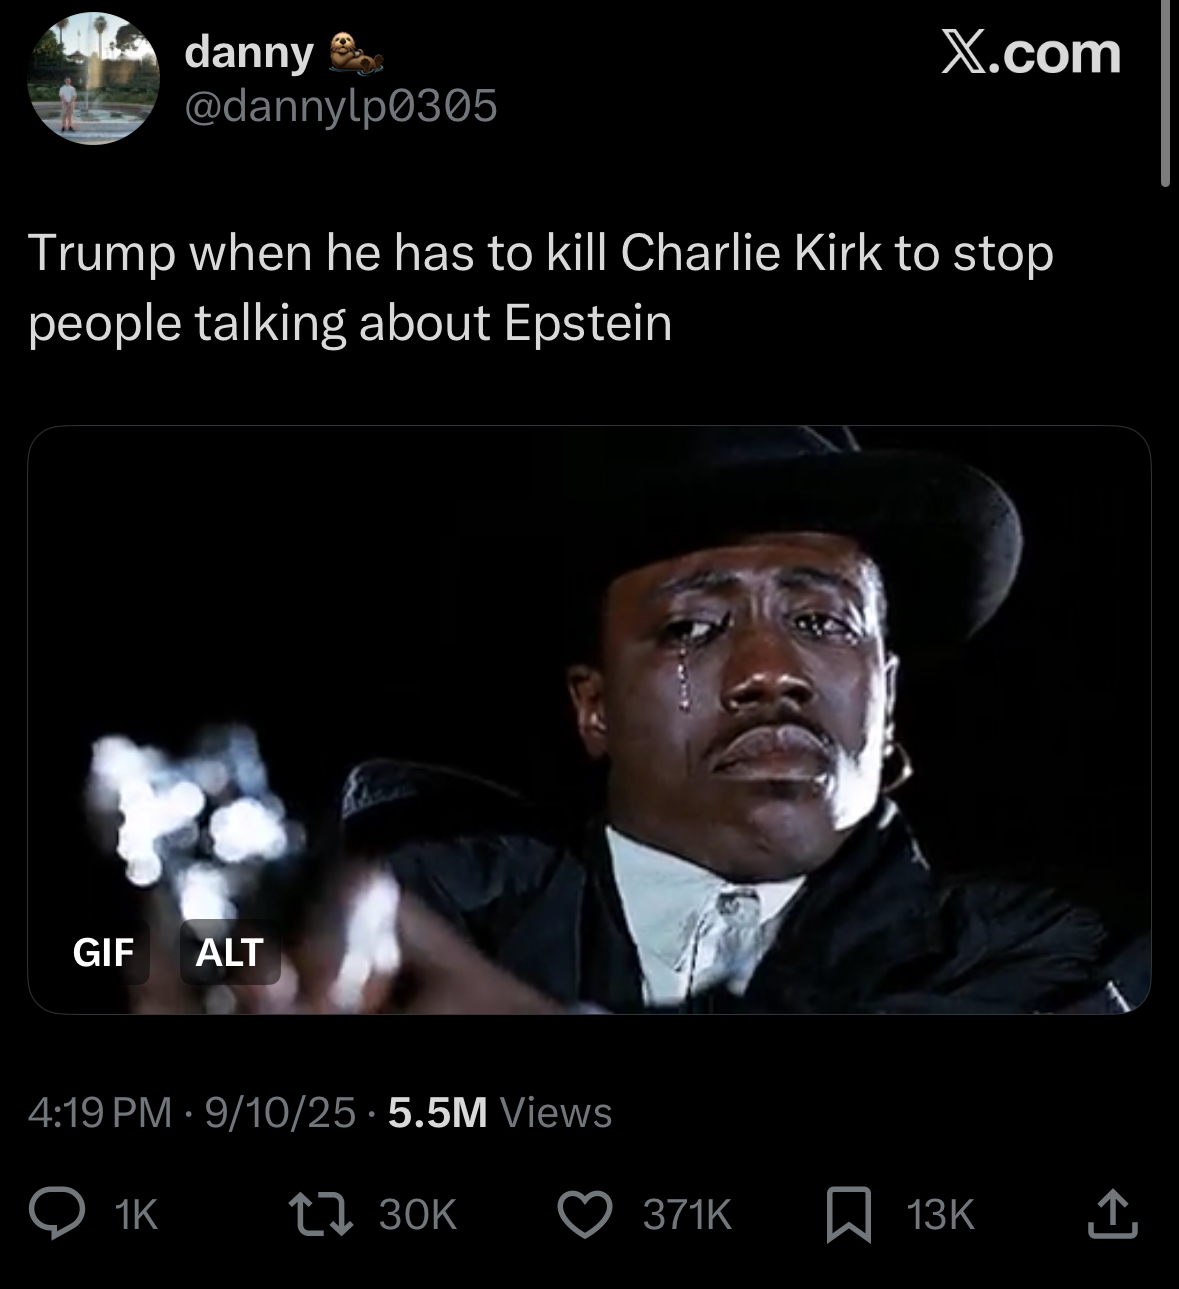Open the crying man GIF media
Viewport: 1179px width, 1289px height.
589,720
